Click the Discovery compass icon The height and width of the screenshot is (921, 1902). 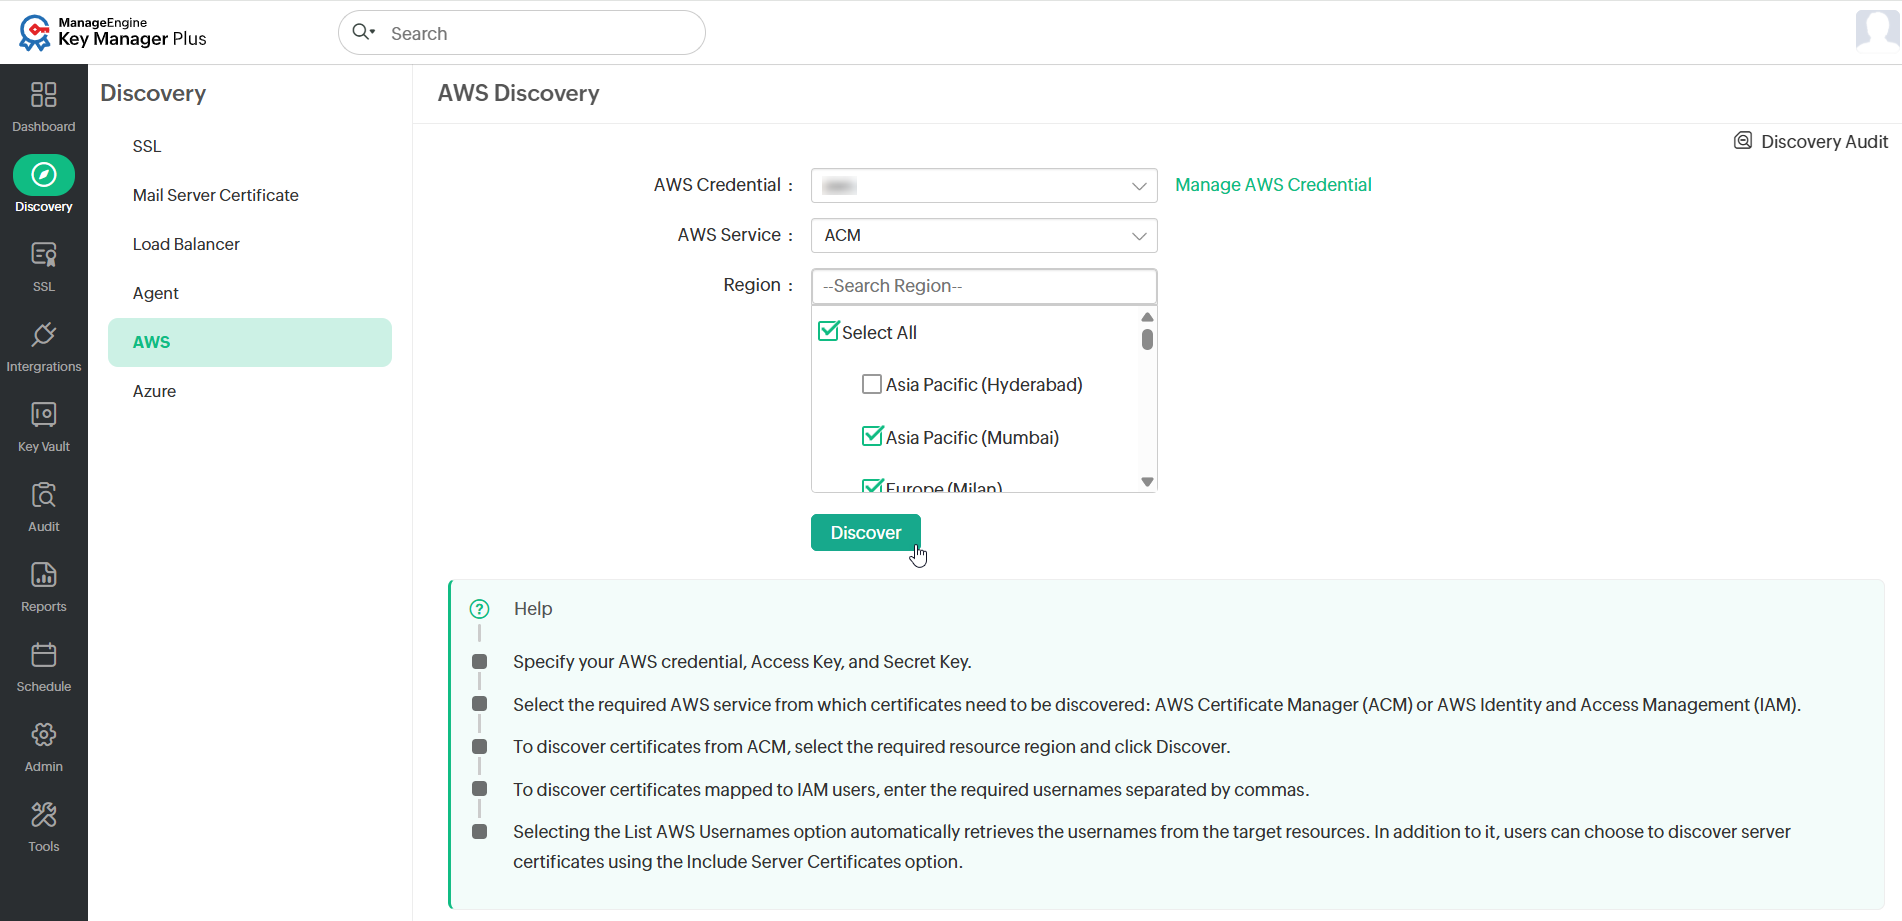pos(44,175)
